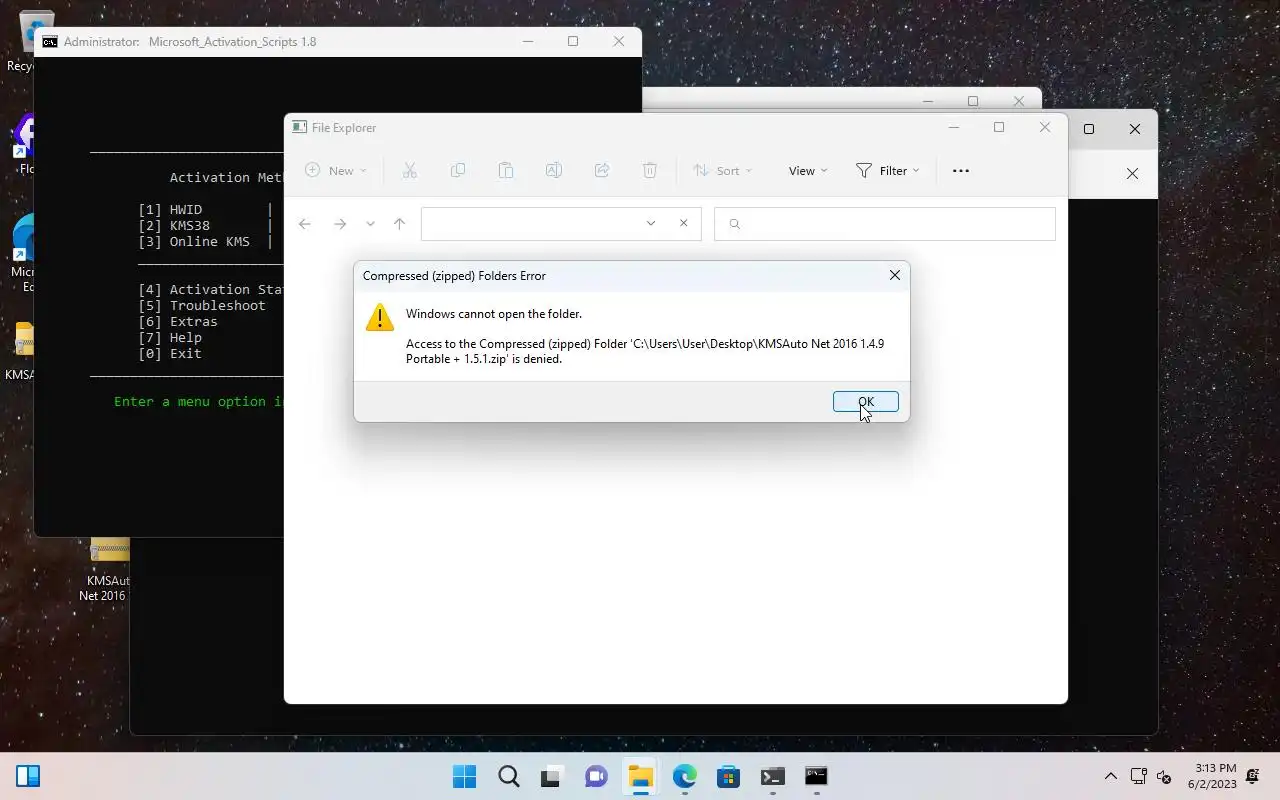Click the Delete trash icon in File Explorer

pos(650,171)
